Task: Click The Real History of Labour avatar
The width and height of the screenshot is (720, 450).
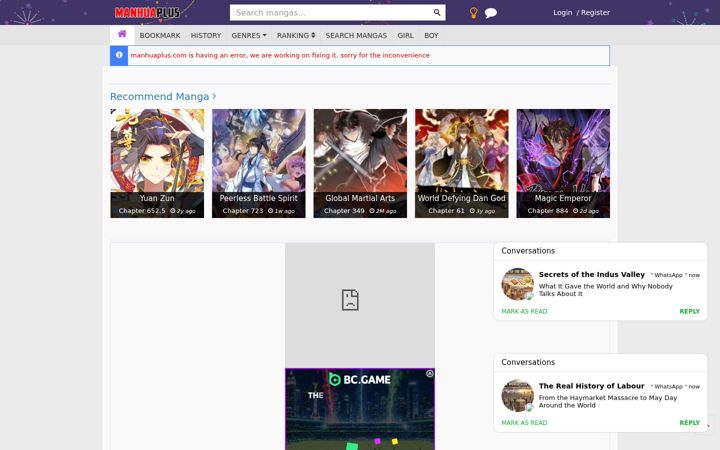Action: pyautogui.click(x=518, y=396)
